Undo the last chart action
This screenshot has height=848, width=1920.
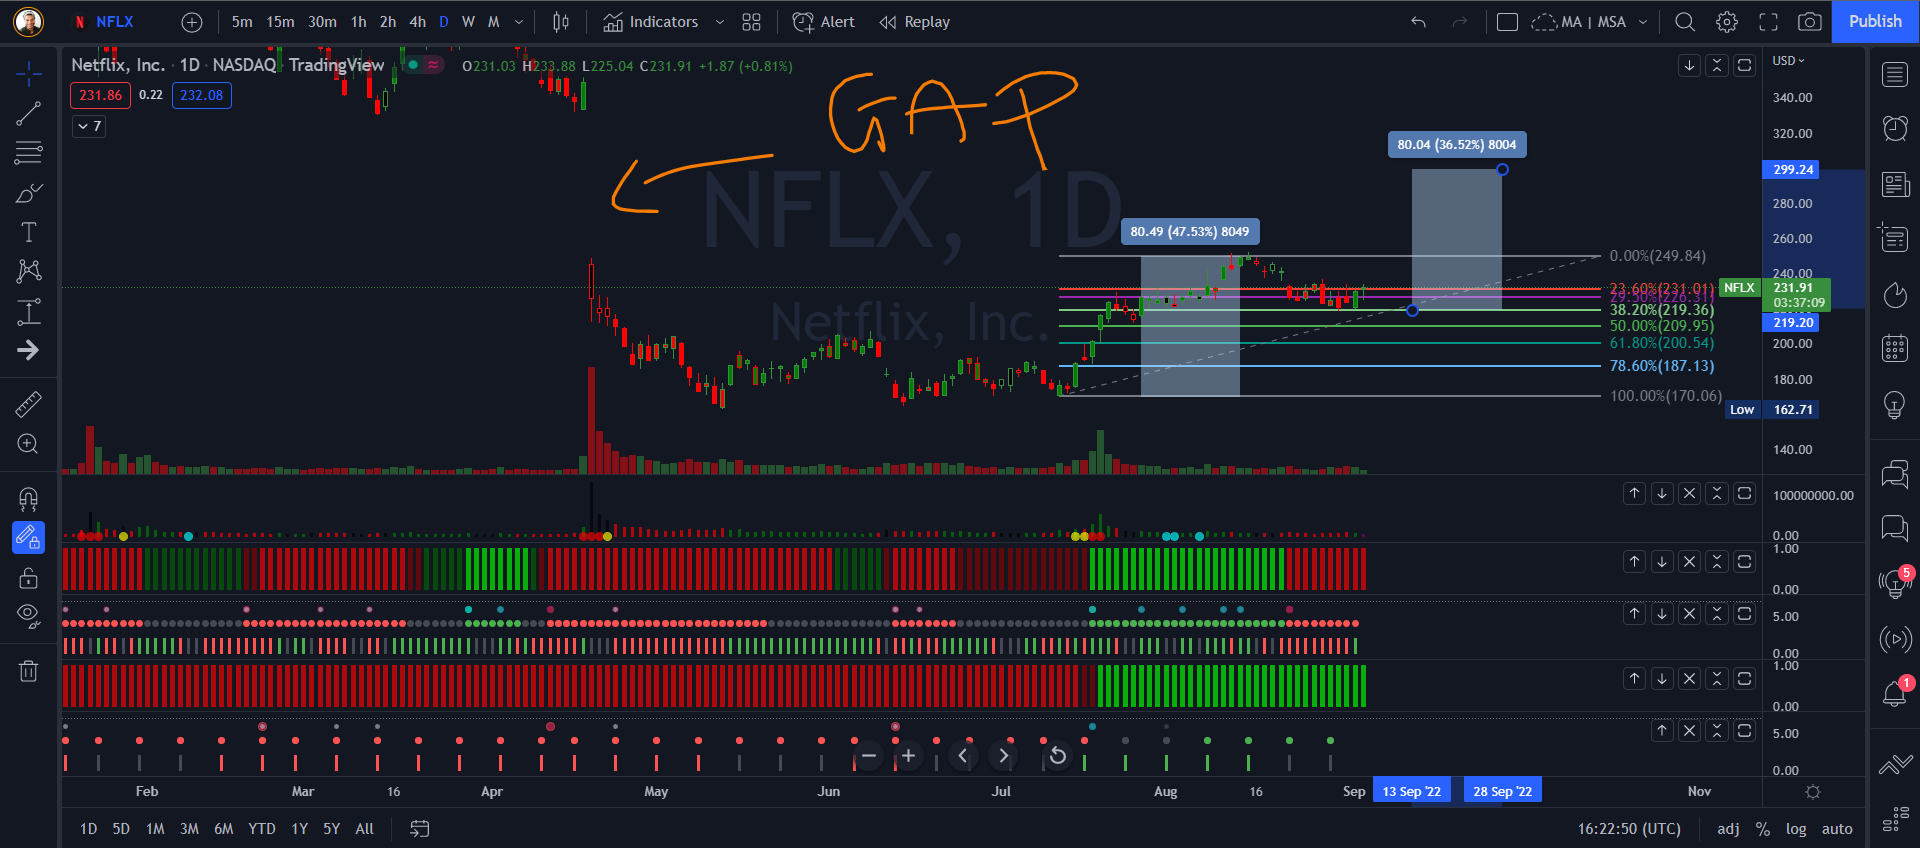point(1418,22)
